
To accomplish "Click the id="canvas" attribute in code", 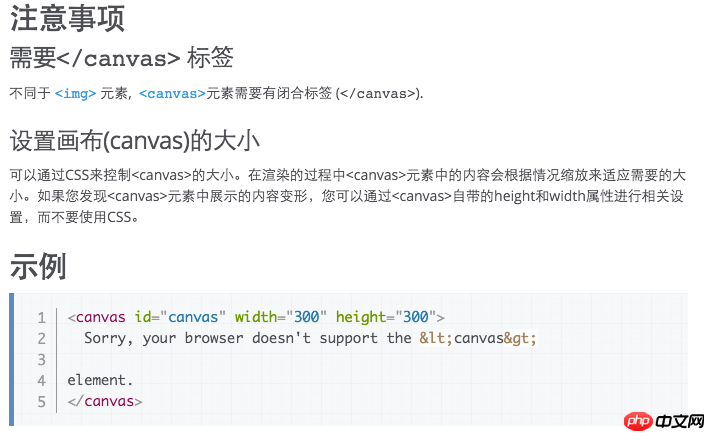I will coord(180,317).
